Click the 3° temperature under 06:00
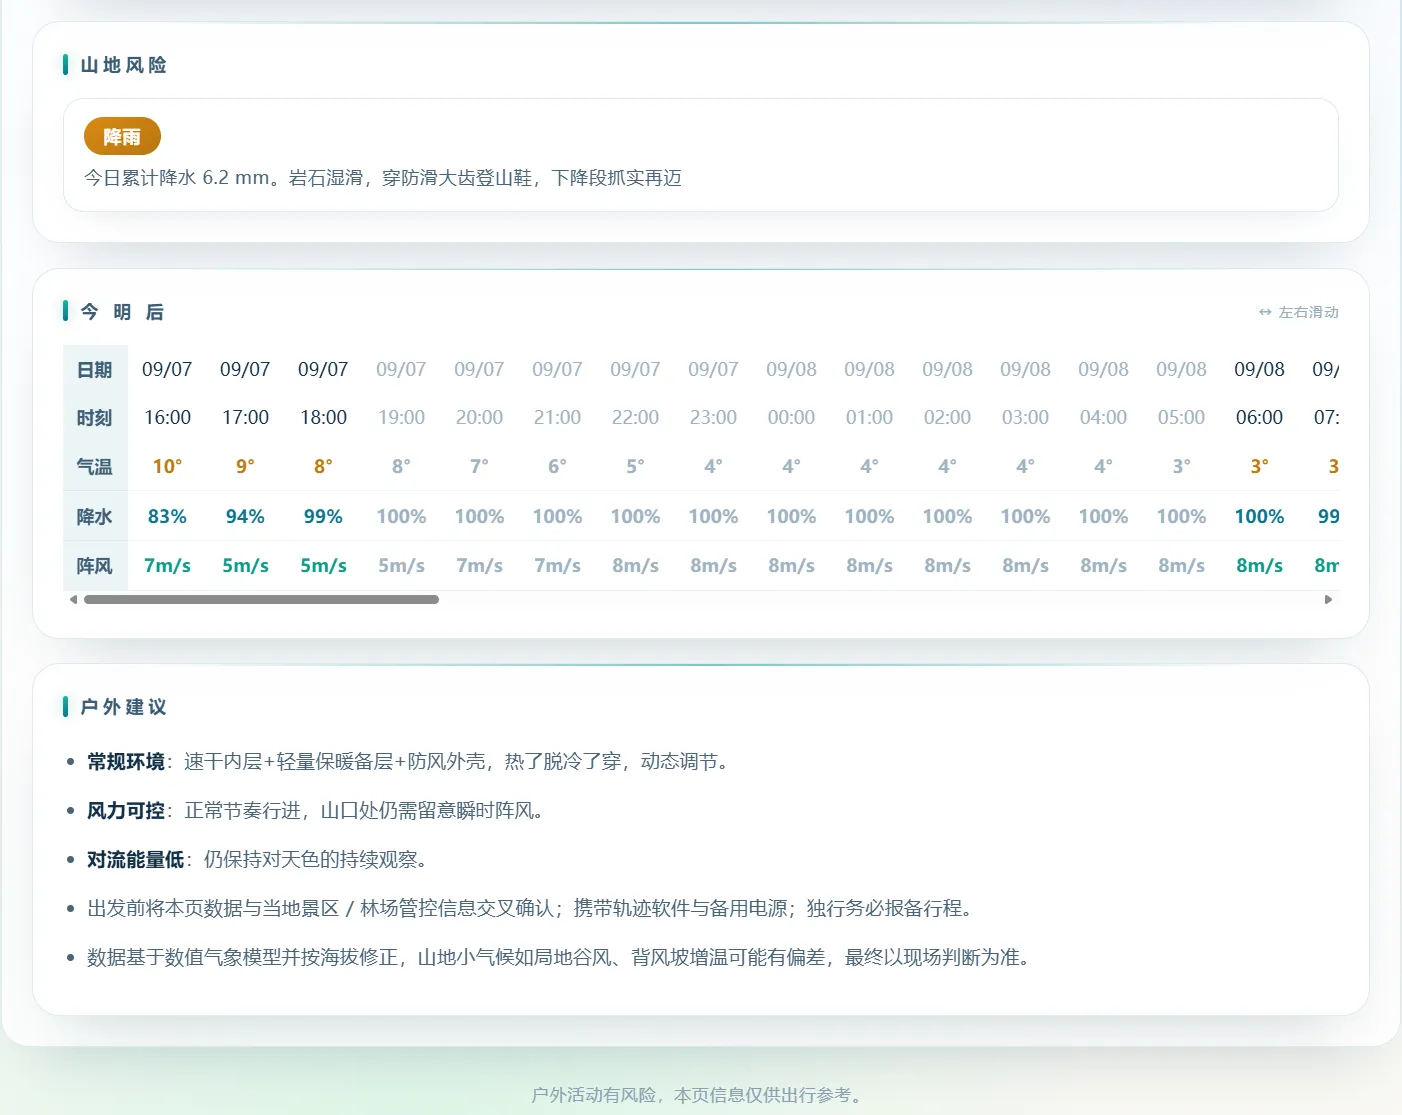Viewport: 1402px width, 1115px height. [x=1259, y=467]
